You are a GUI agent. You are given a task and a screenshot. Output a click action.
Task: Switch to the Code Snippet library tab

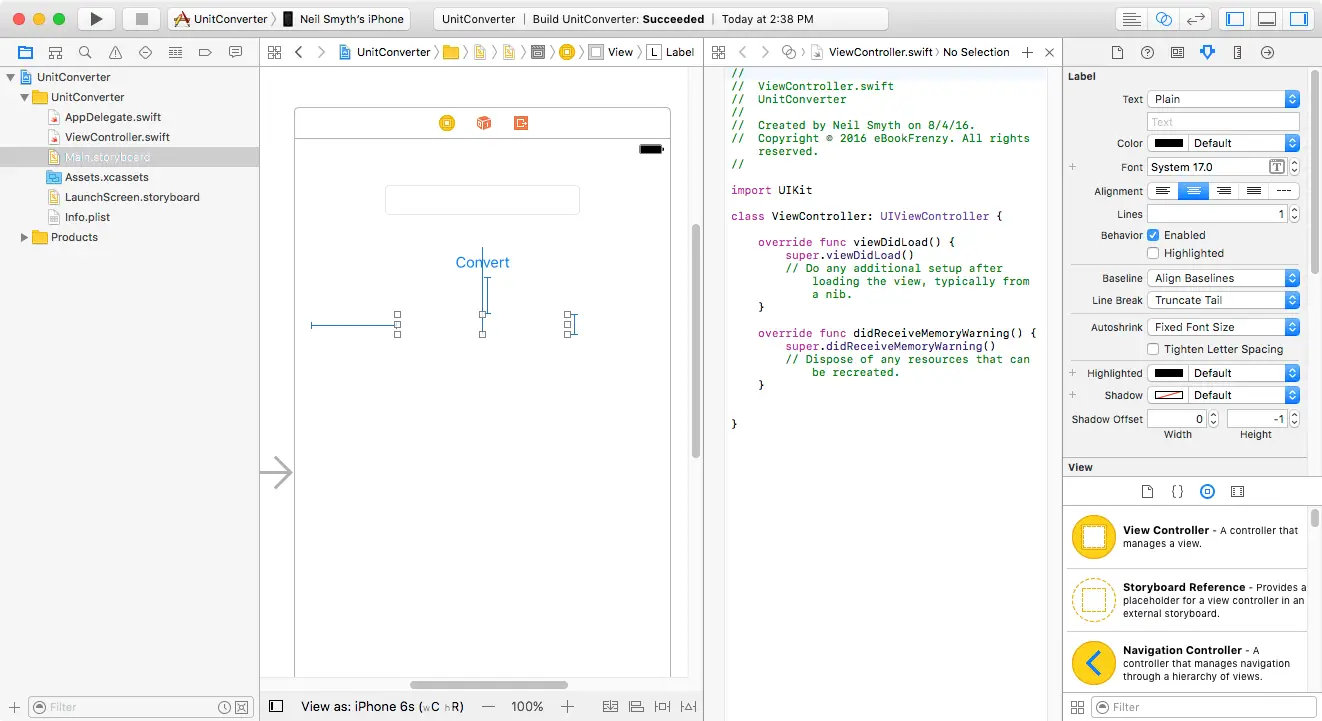click(1177, 491)
